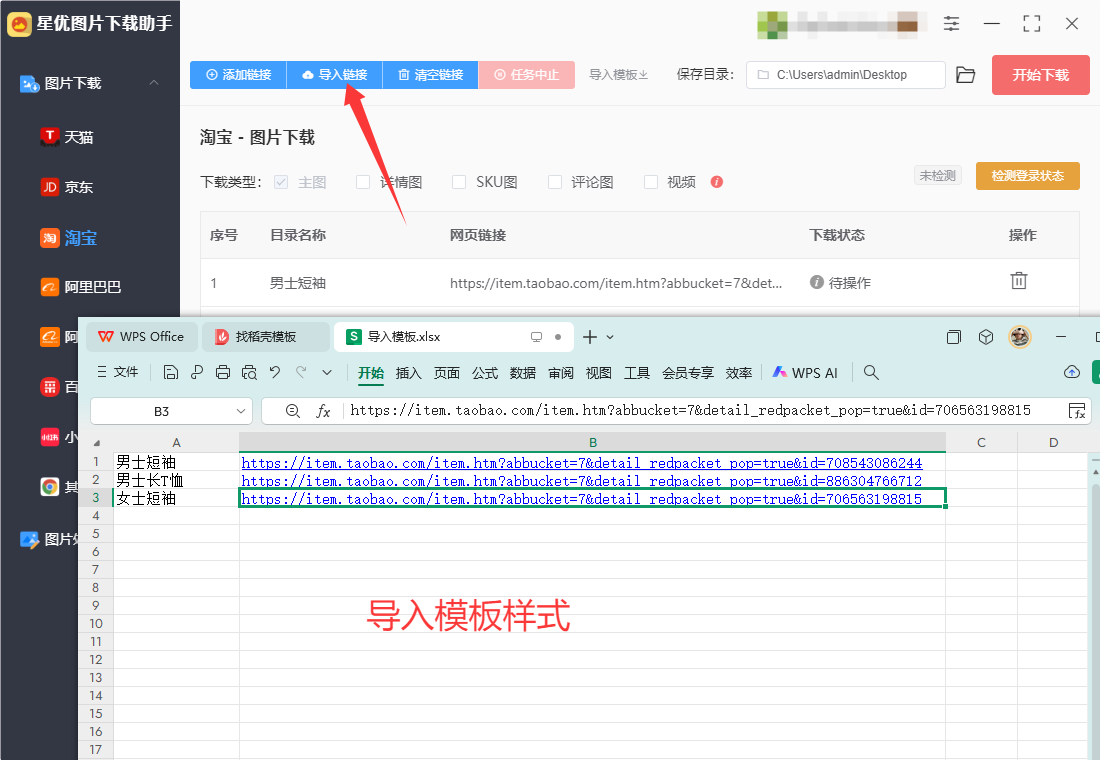Image resolution: width=1100 pixels, height=760 pixels.
Task: Open the 开始 ribbon tab
Action: (371, 373)
